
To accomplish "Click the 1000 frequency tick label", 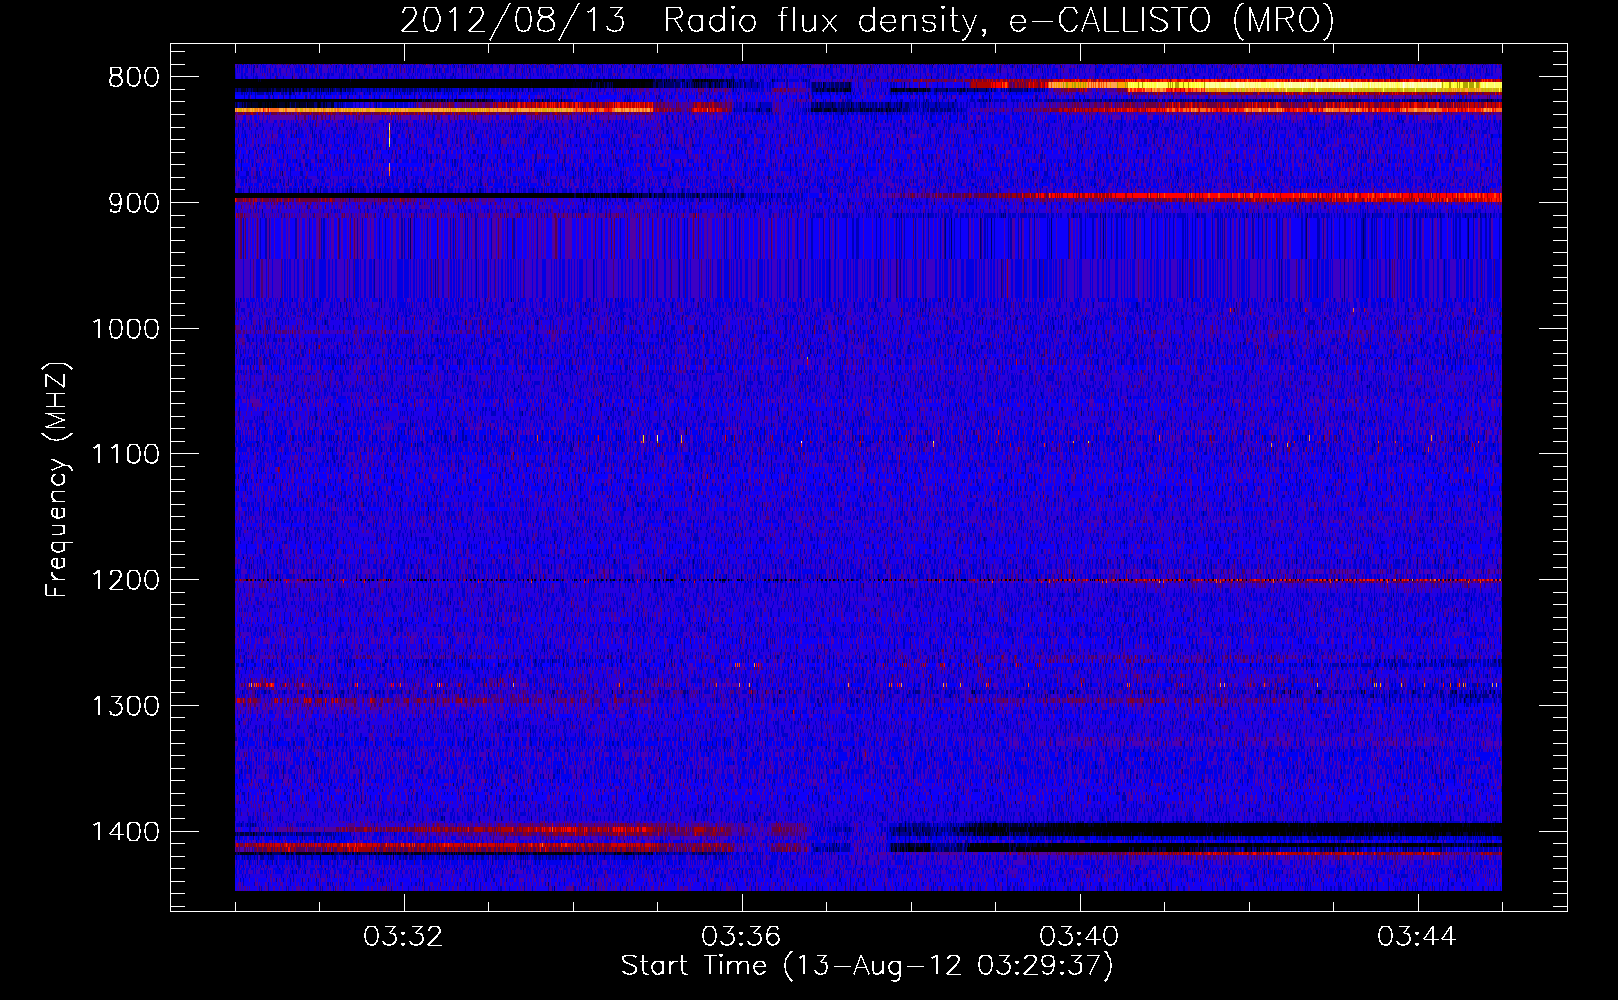I will point(125,329).
